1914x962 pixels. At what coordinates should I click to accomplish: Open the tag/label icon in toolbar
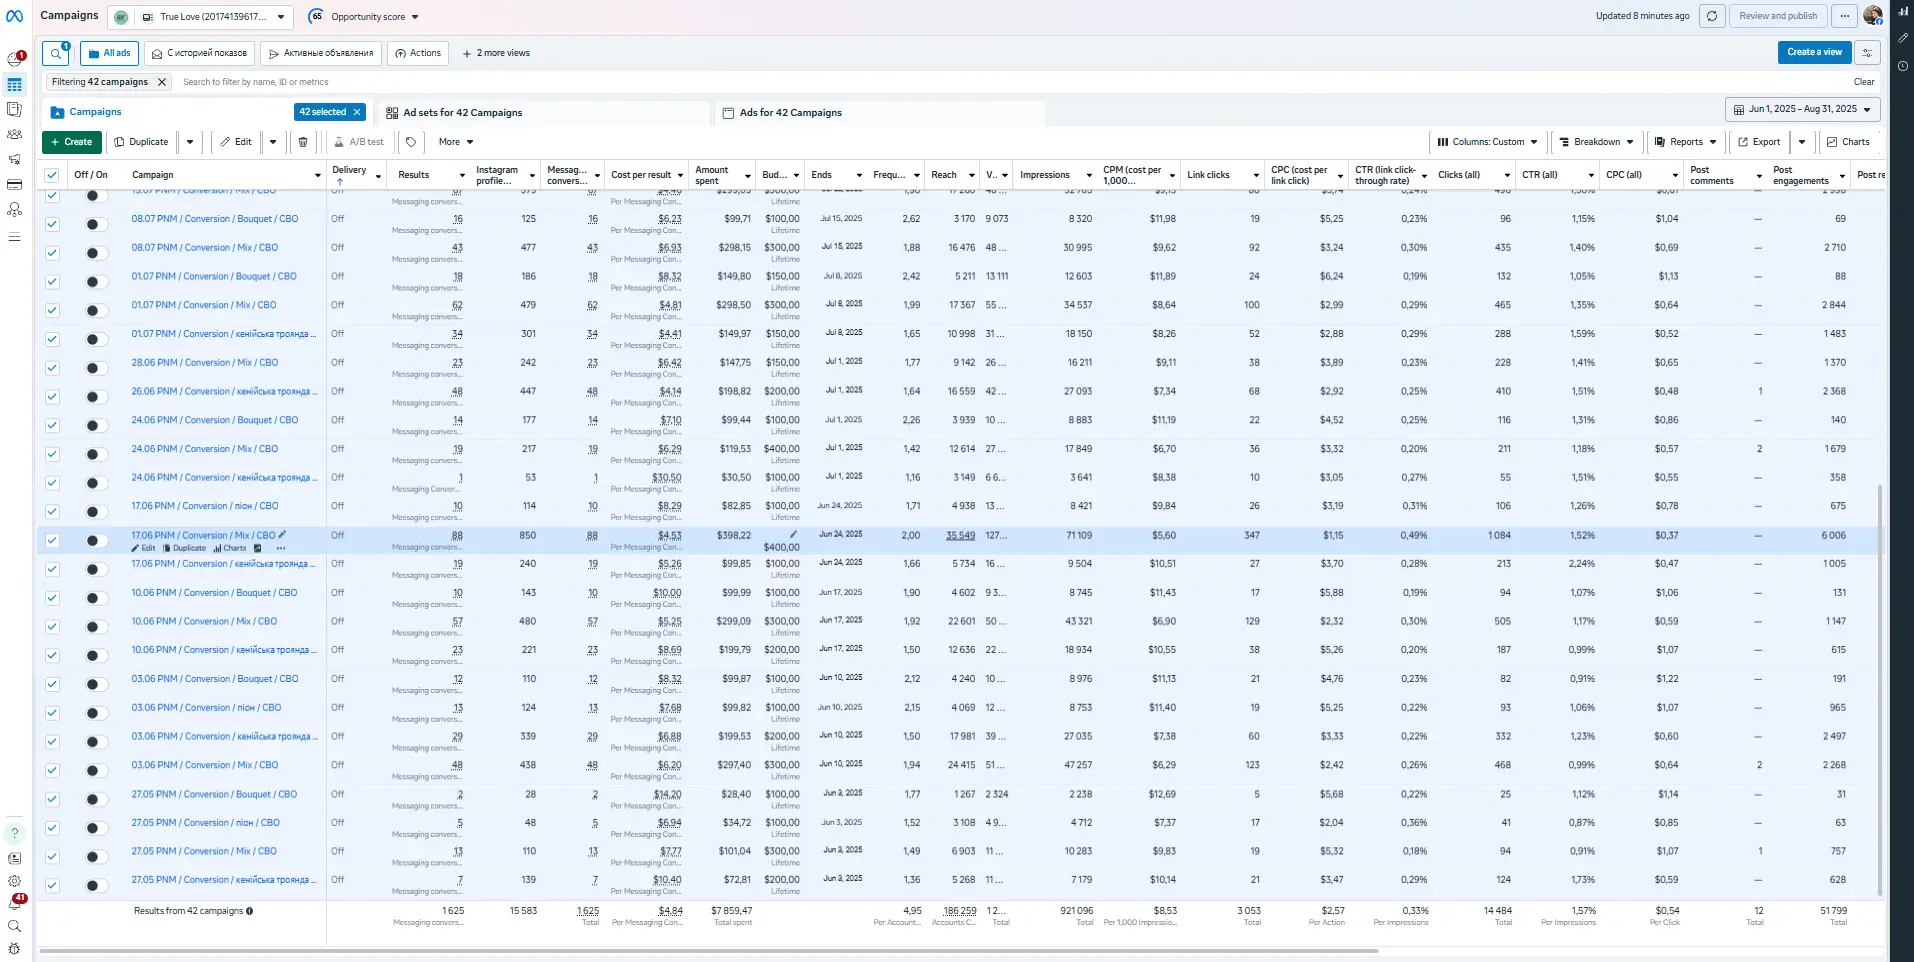[411, 142]
